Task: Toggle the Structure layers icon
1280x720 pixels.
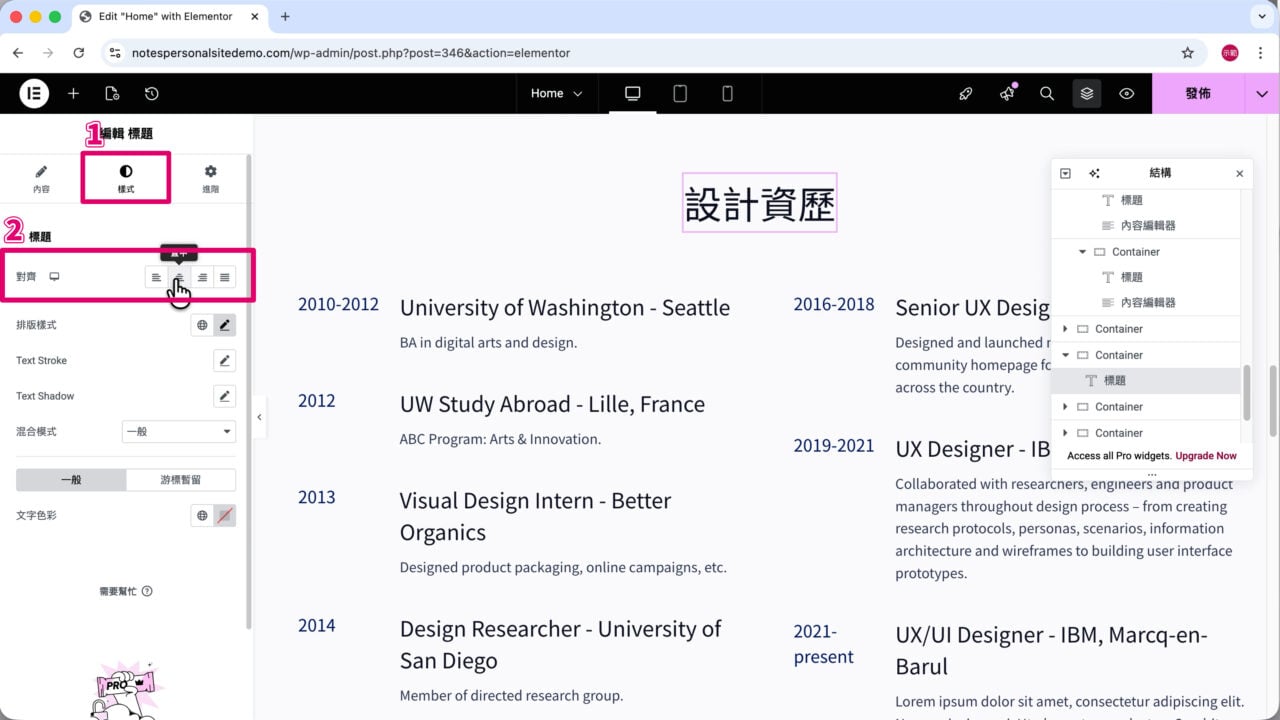Action: tap(1087, 93)
